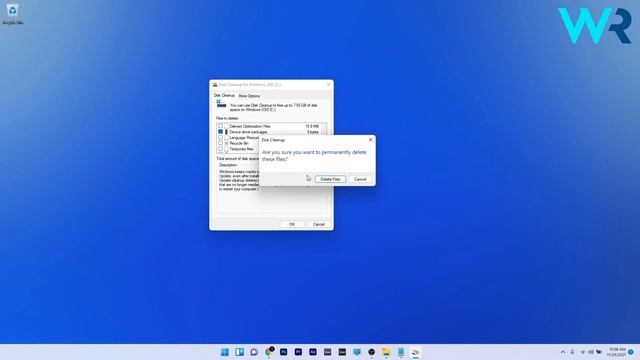Tick the Recycle Bin checkbox in the list
640x360 pixels.
pyautogui.click(x=220, y=143)
